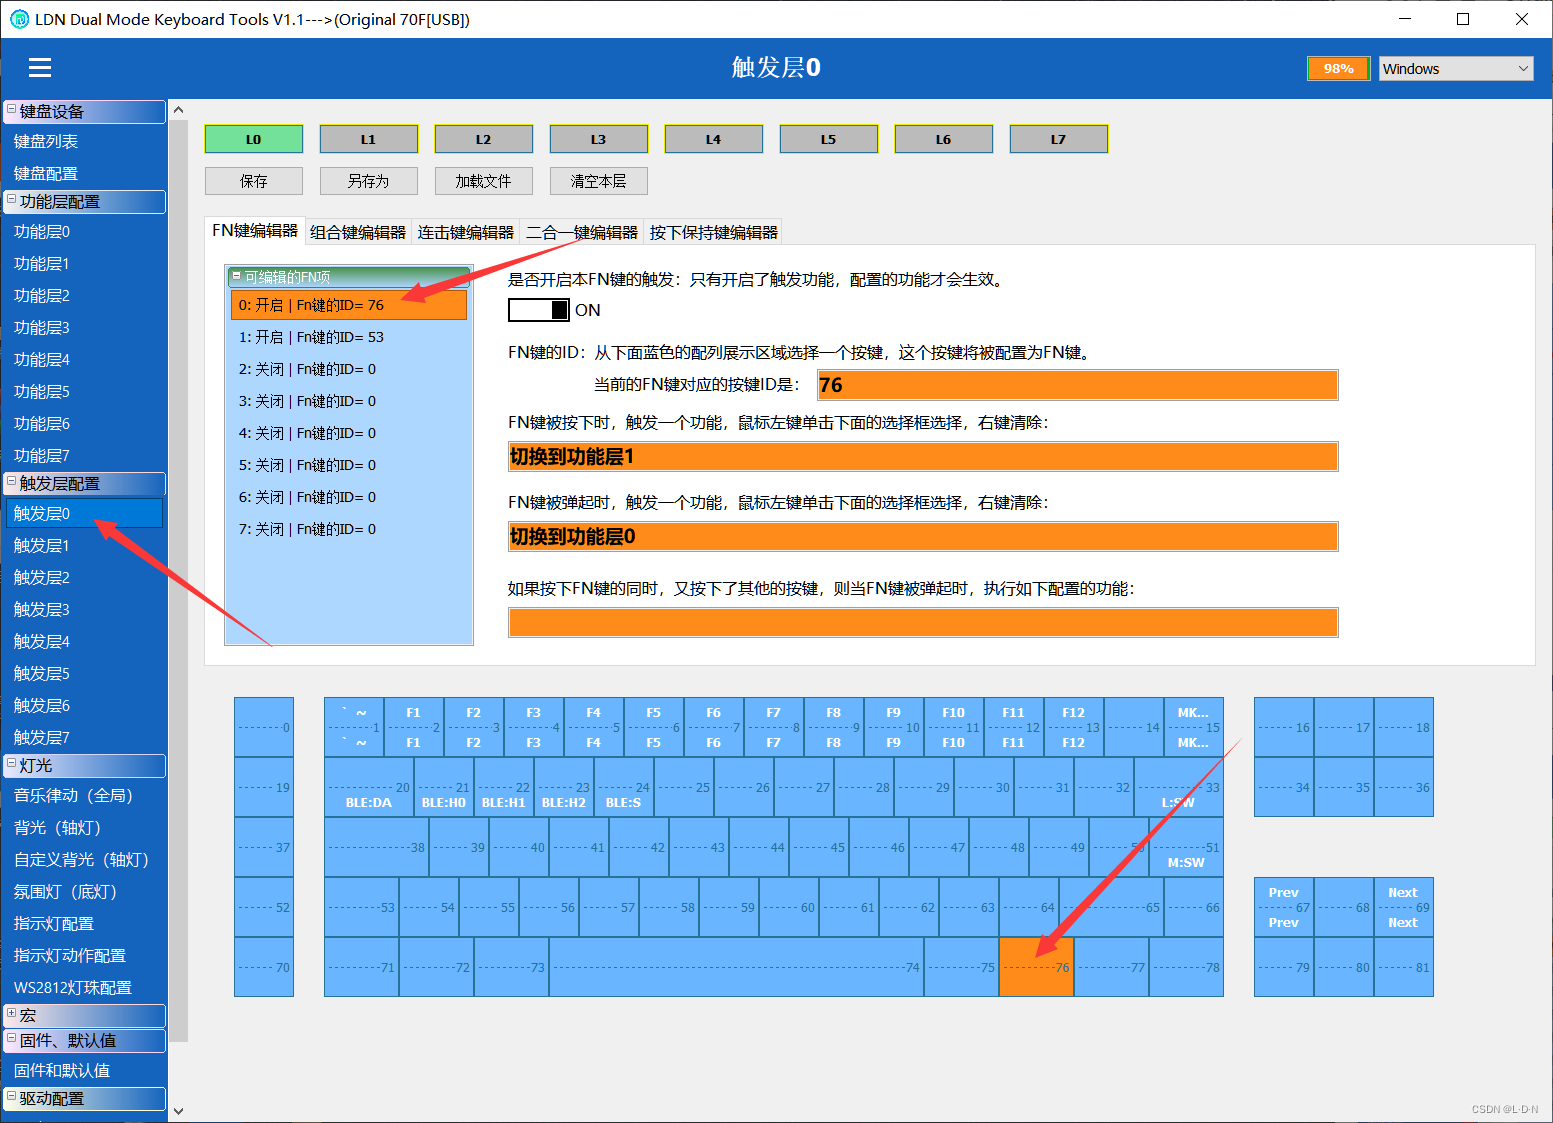Select orange key 76 on layout
The height and width of the screenshot is (1123, 1553).
coord(1036,967)
